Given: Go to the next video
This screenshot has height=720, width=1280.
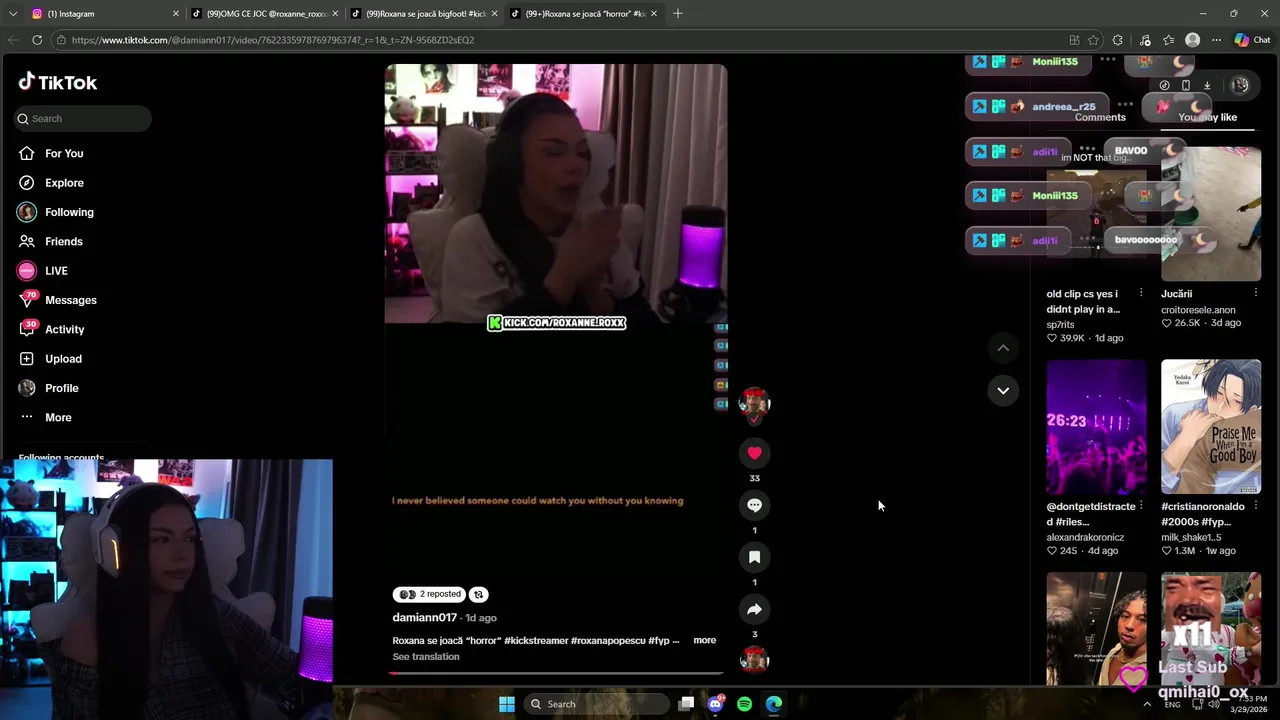Looking at the screenshot, I should pos(1003,390).
